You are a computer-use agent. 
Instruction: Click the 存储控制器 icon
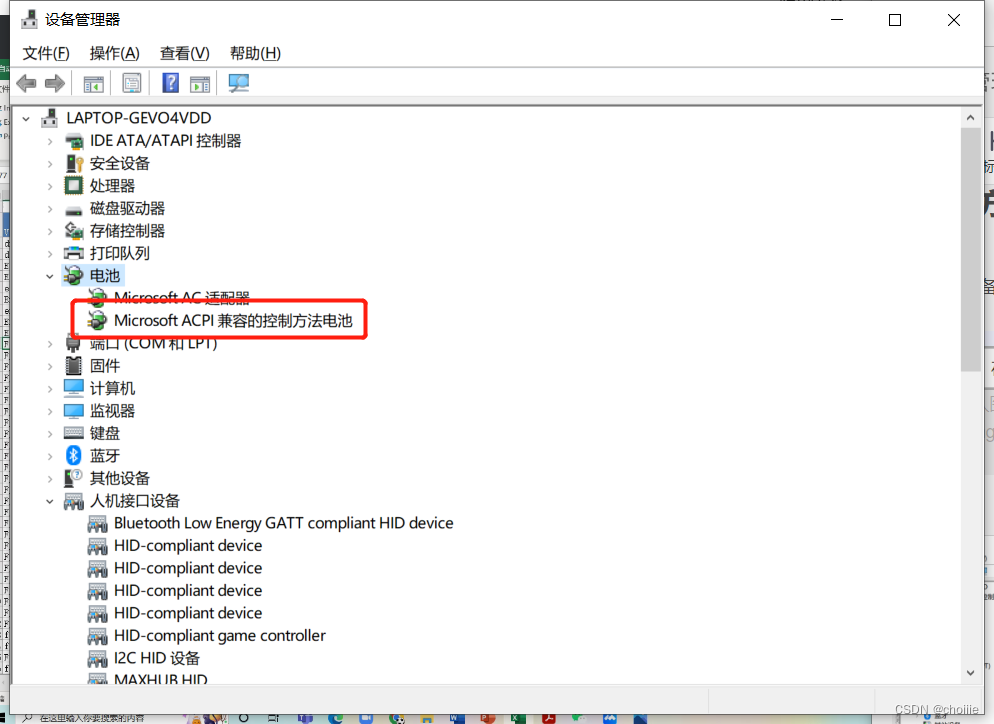click(x=74, y=231)
